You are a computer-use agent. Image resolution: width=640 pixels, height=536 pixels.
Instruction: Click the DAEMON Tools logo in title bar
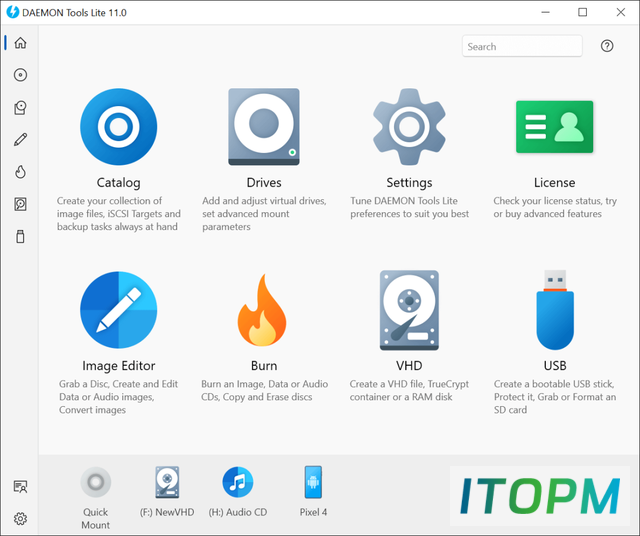coord(13,12)
